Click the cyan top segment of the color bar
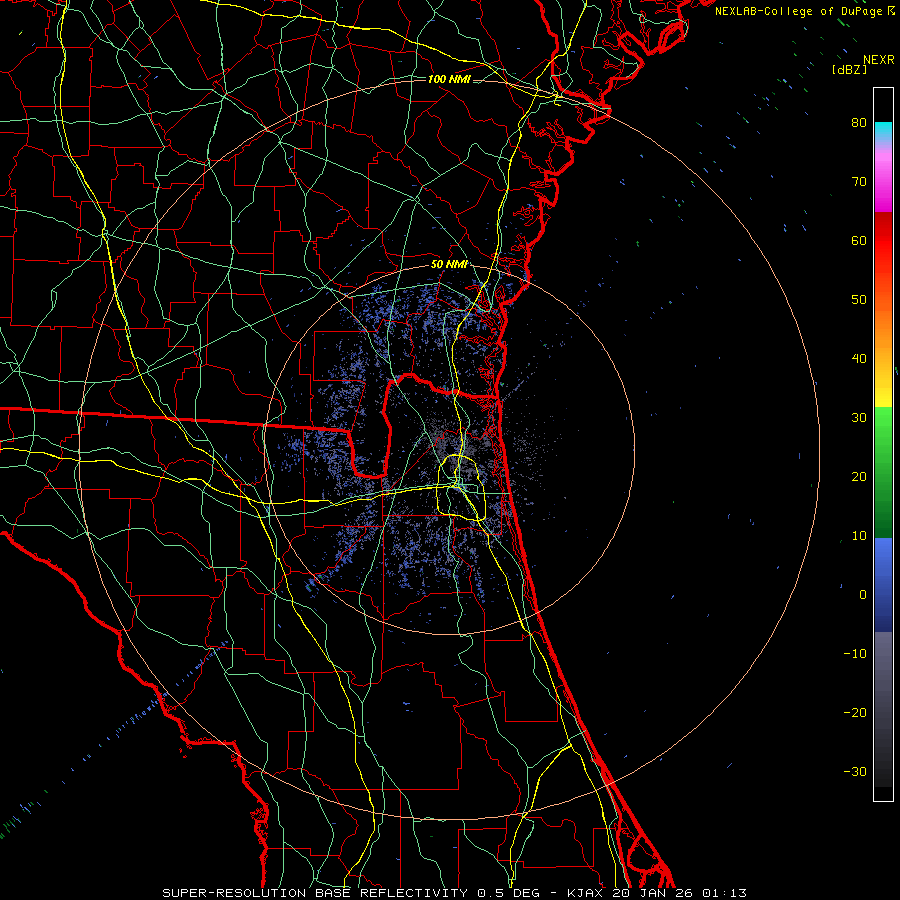The height and width of the screenshot is (900, 900). (x=883, y=132)
